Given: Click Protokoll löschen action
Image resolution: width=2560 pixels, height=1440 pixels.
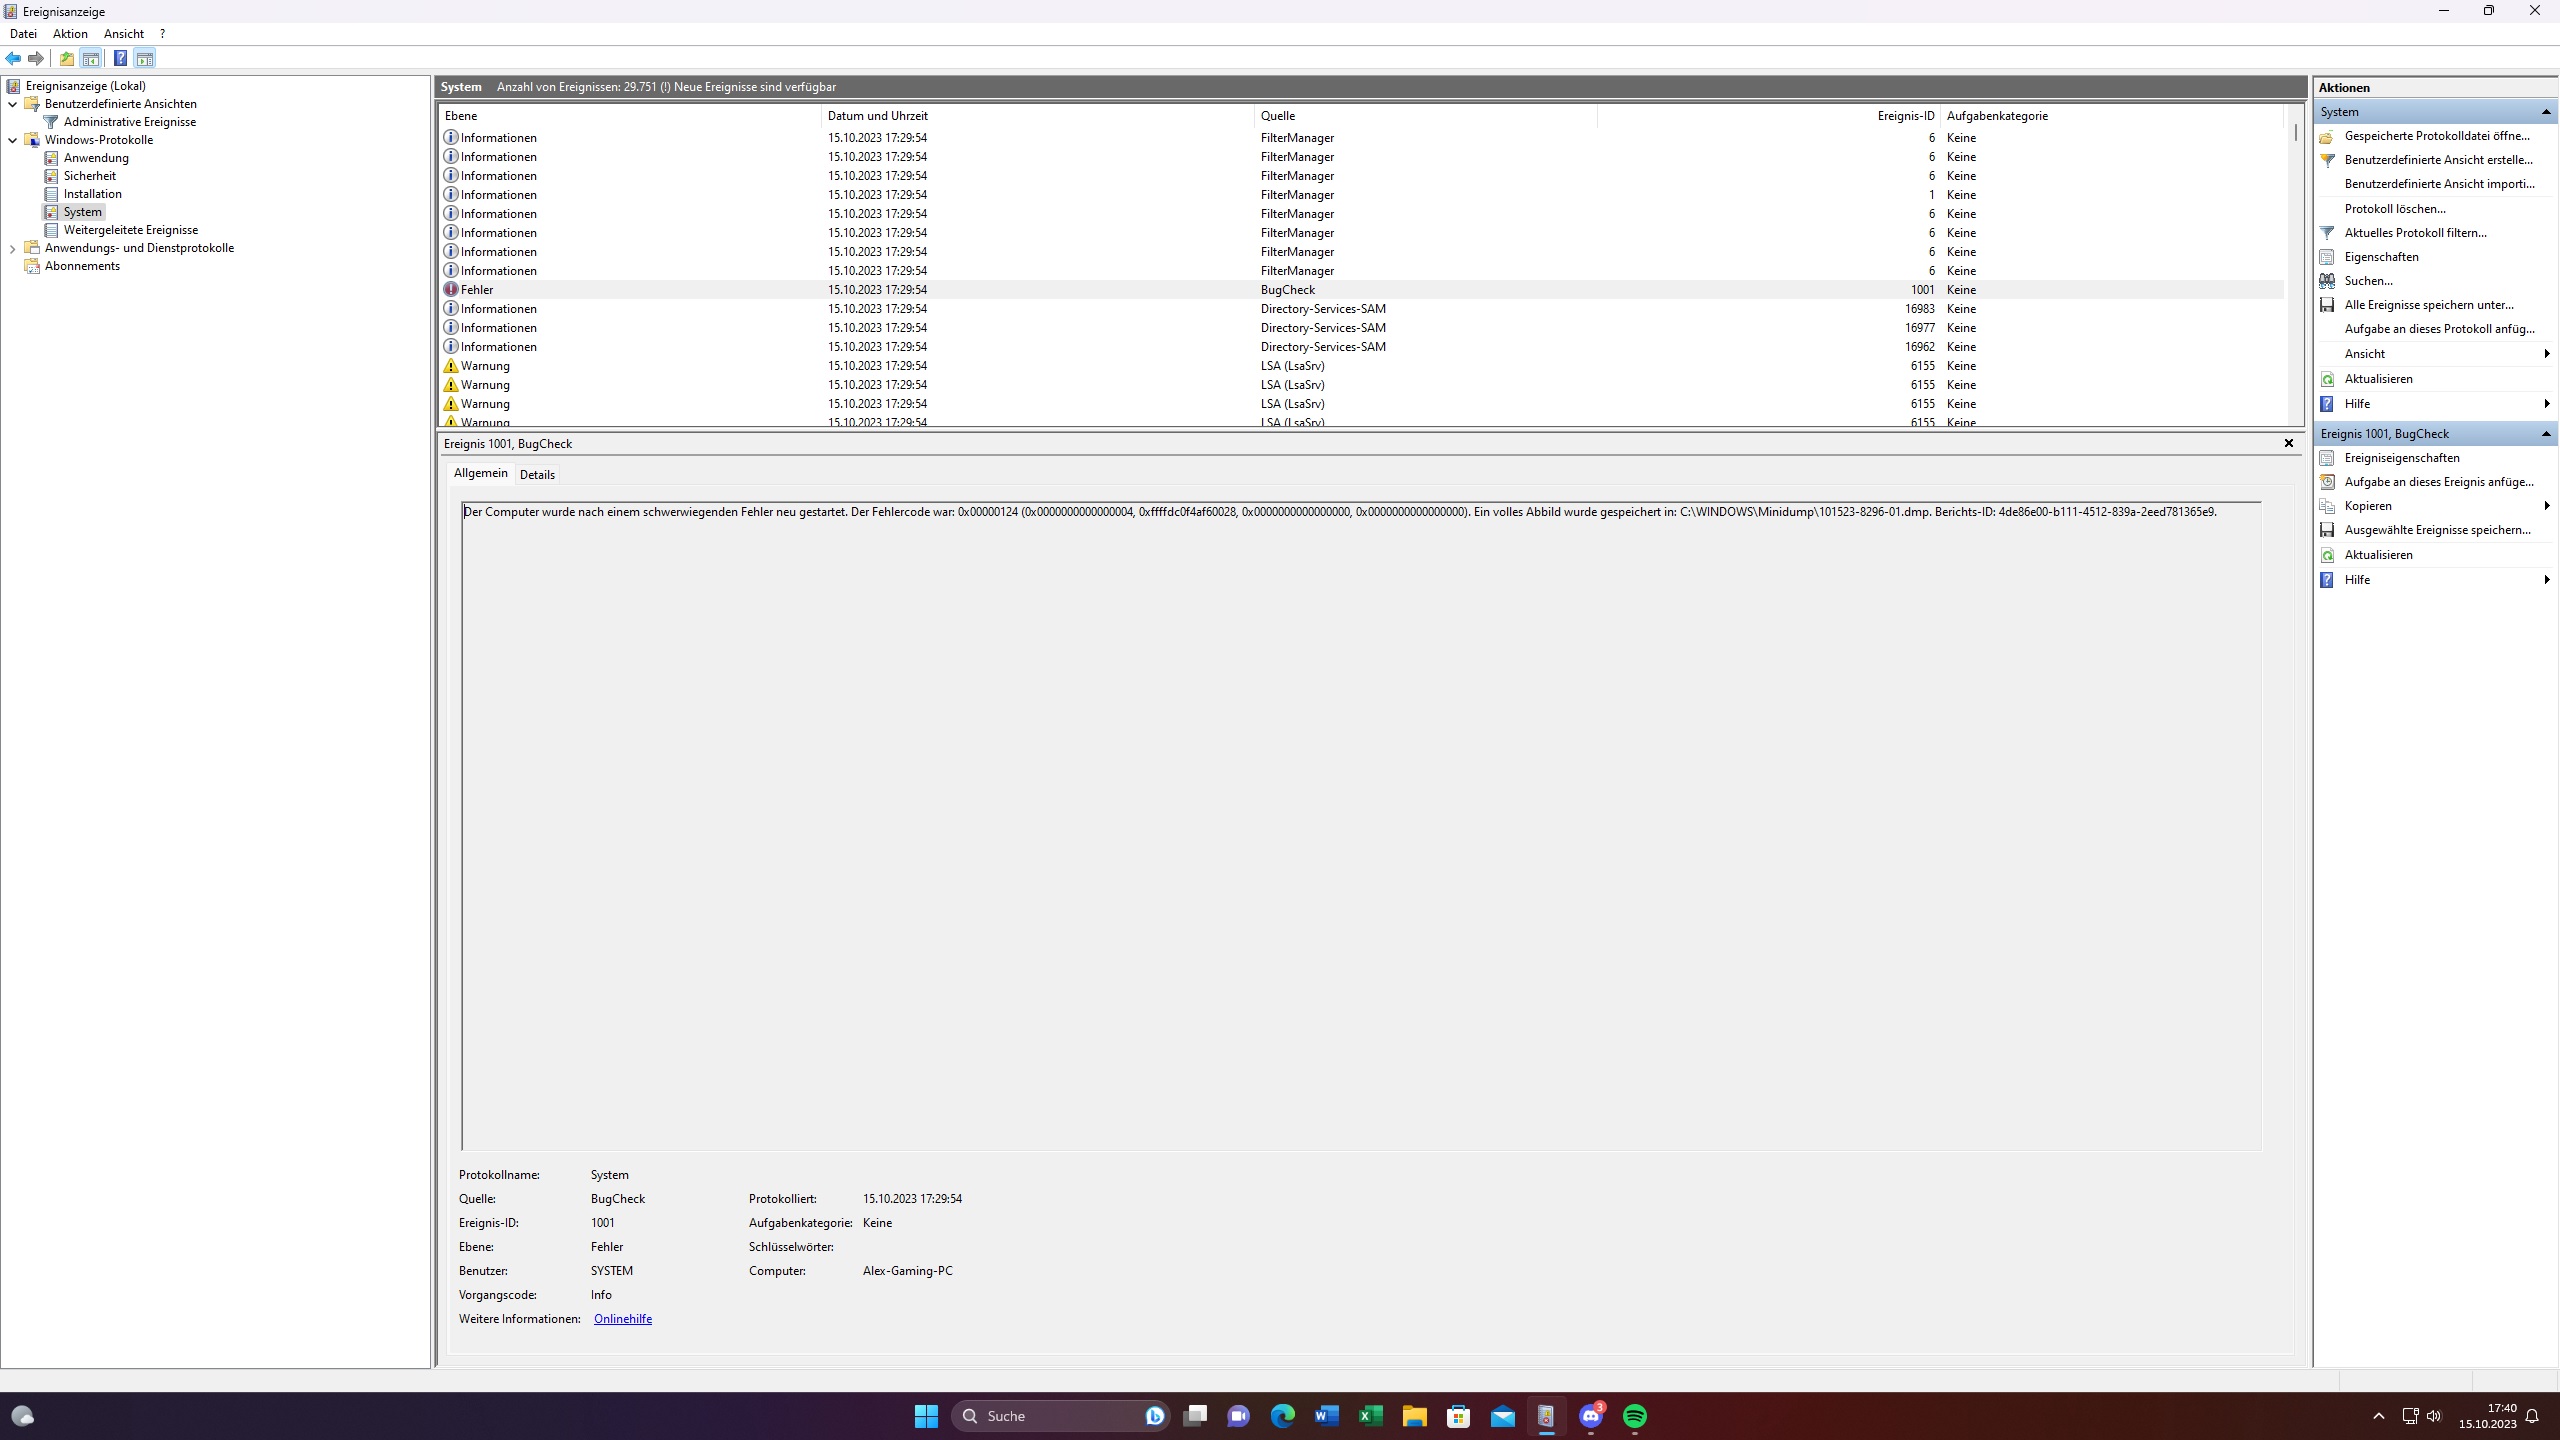Looking at the screenshot, I should [x=2394, y=209].
